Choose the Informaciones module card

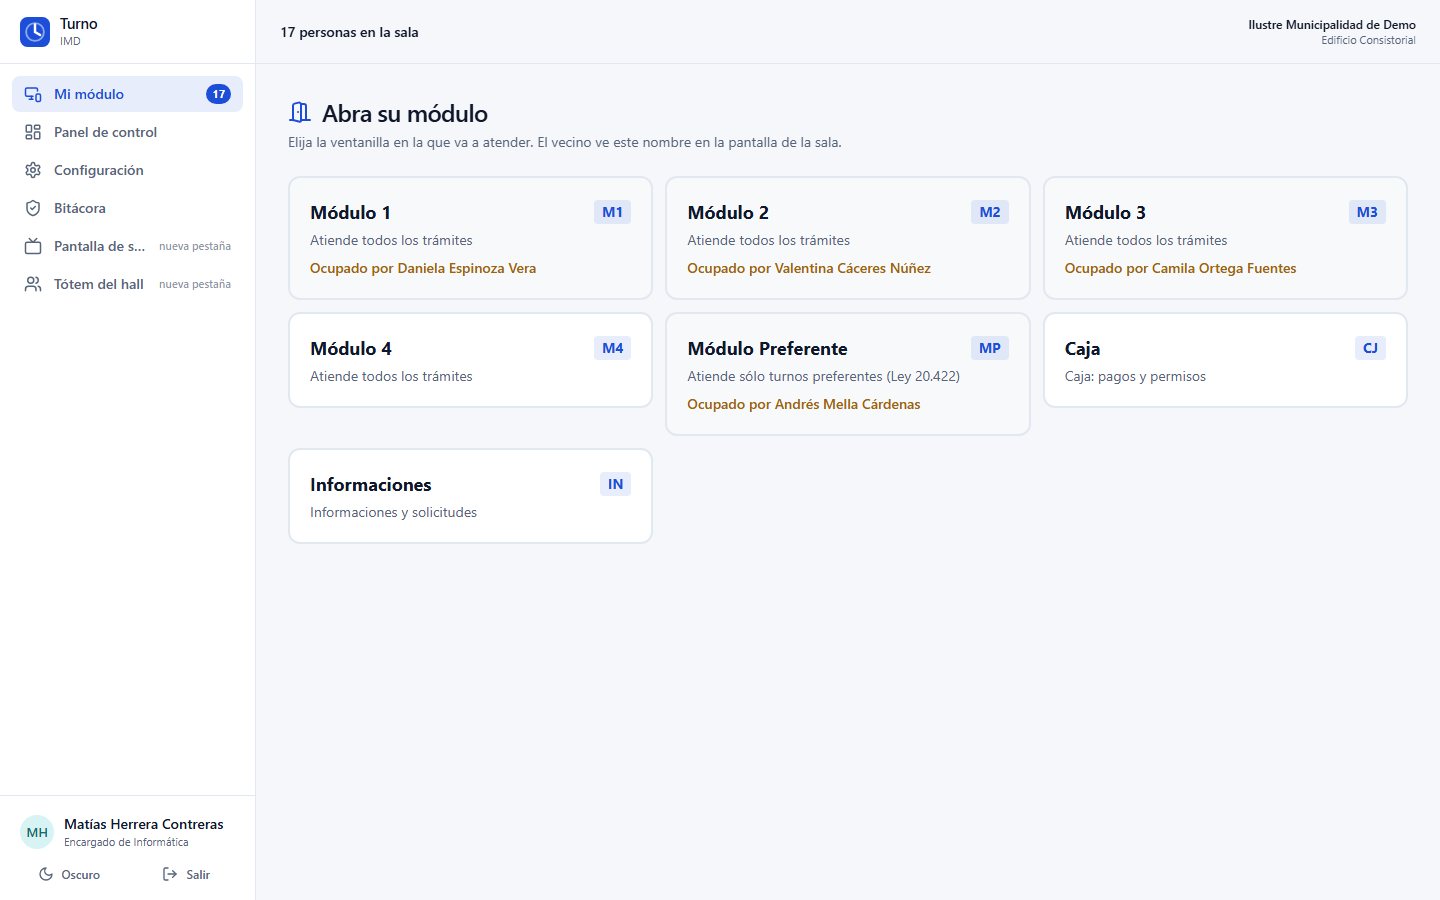(470, 496)
